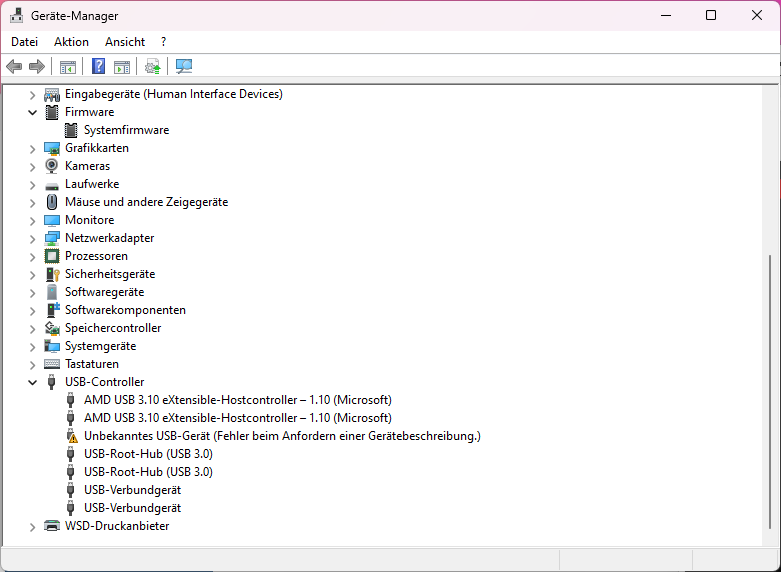This screenshot has height=572, width=781.
Task: Open the Ansicht menu
Action: (x=125, y=42)
